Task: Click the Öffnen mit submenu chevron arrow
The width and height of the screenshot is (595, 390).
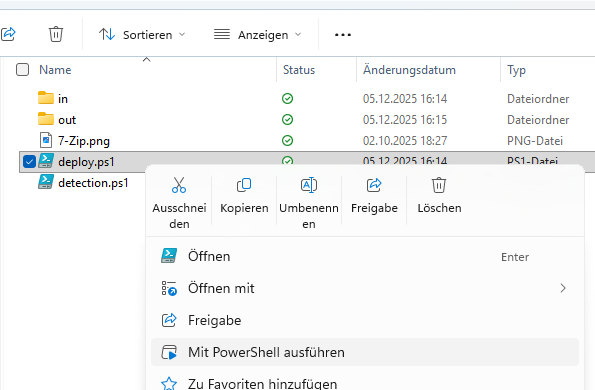Action: (563, 288)
